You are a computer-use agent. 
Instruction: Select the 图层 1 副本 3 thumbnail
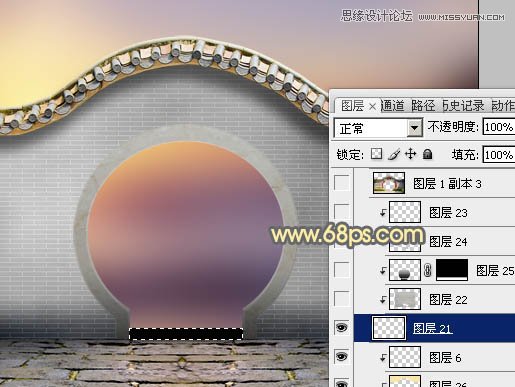[389, 183]
